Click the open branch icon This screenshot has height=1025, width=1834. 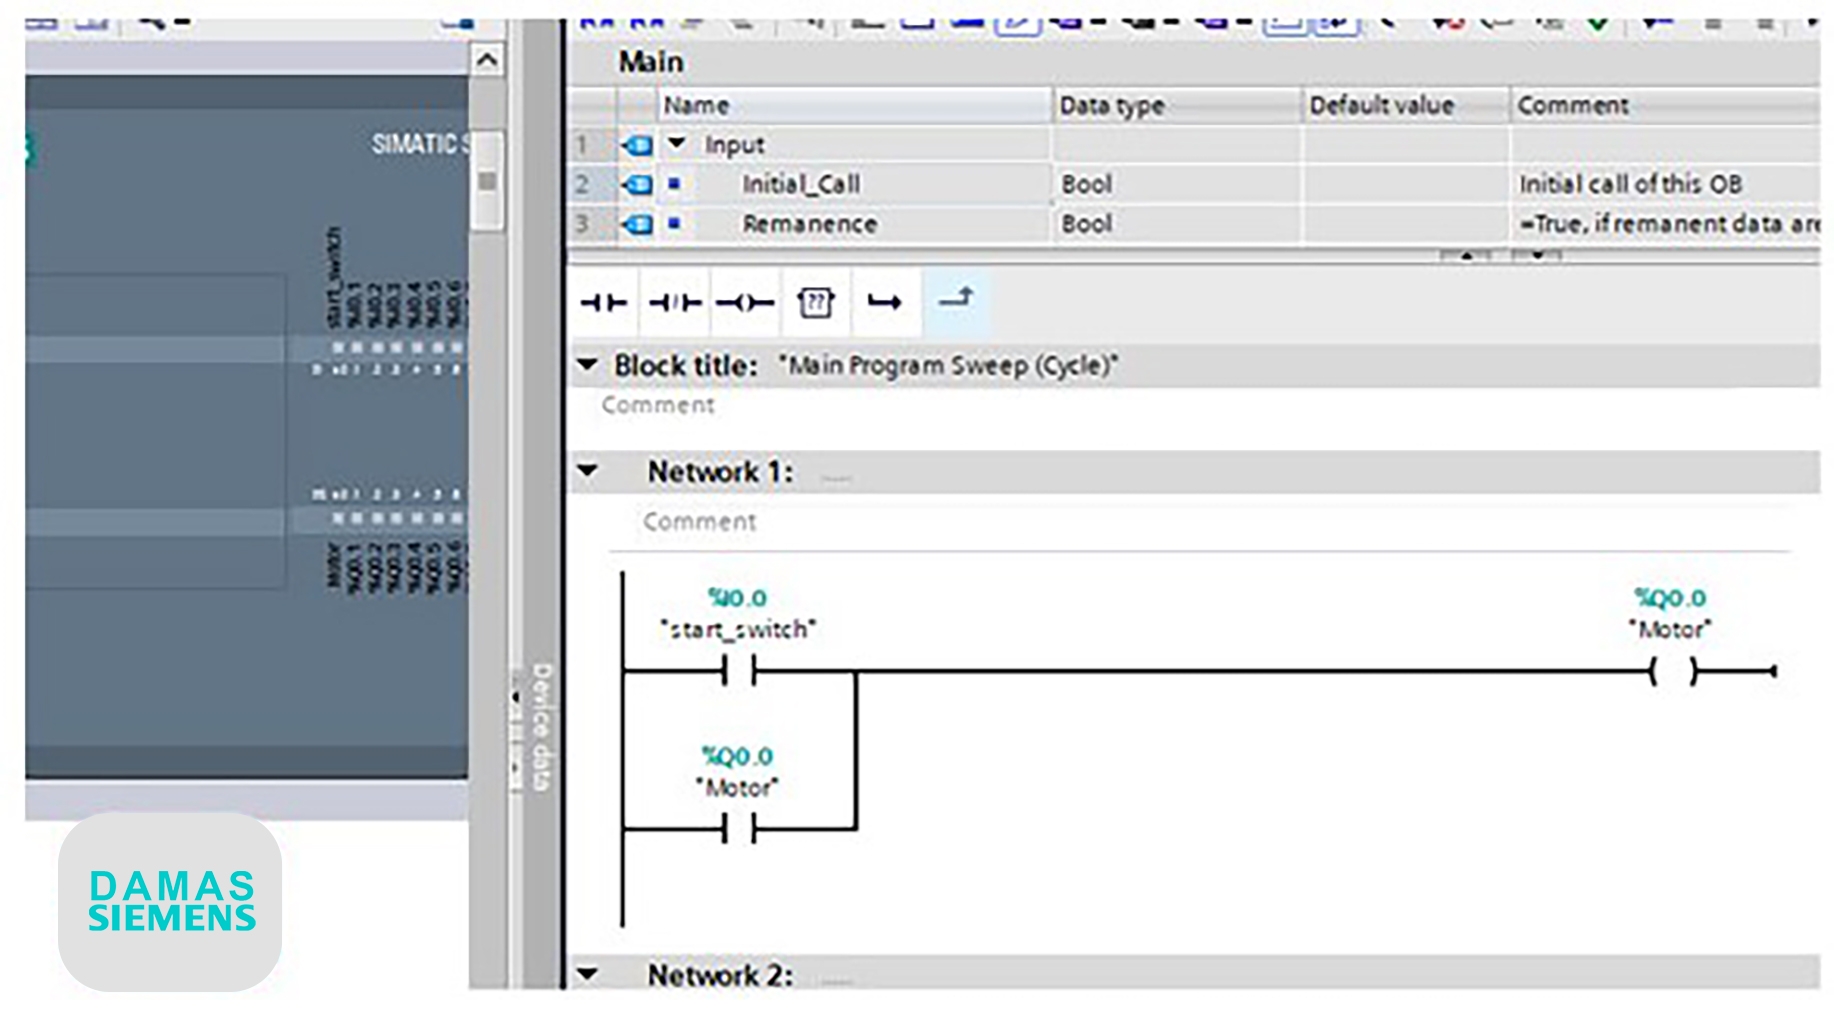(x=884, y=302)
